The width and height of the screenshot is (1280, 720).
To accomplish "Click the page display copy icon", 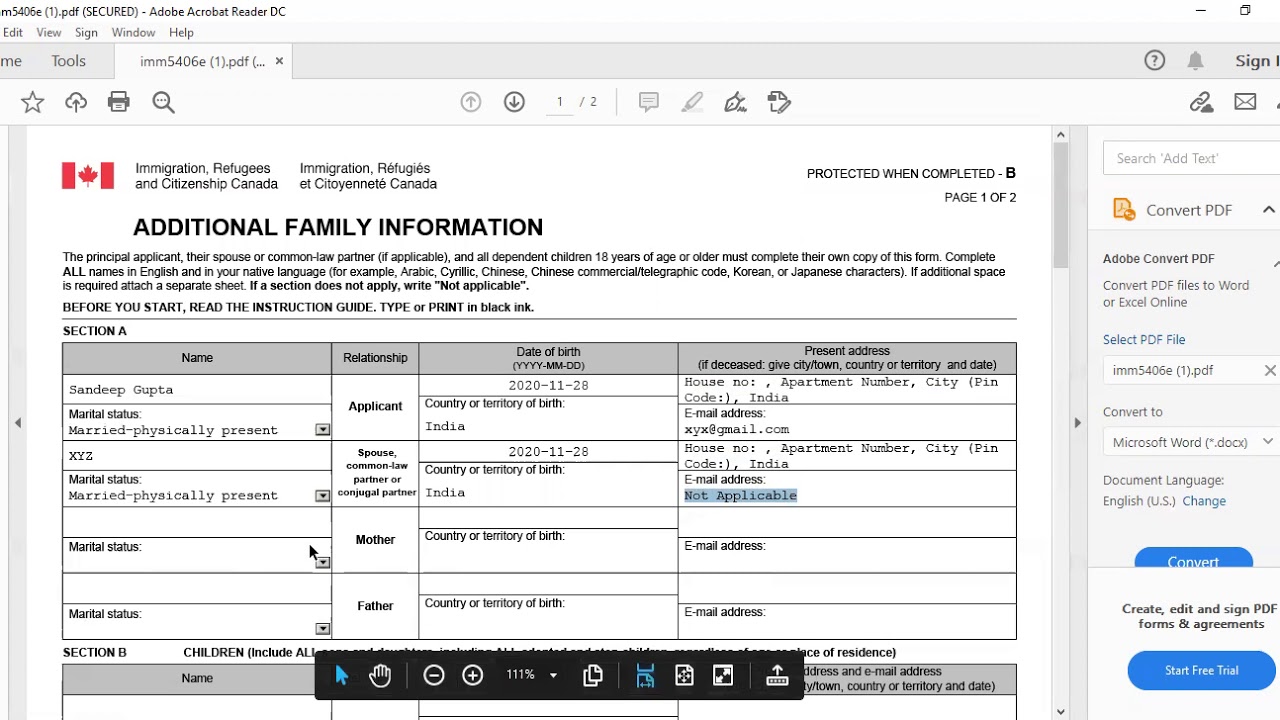I will coord(593,675).
